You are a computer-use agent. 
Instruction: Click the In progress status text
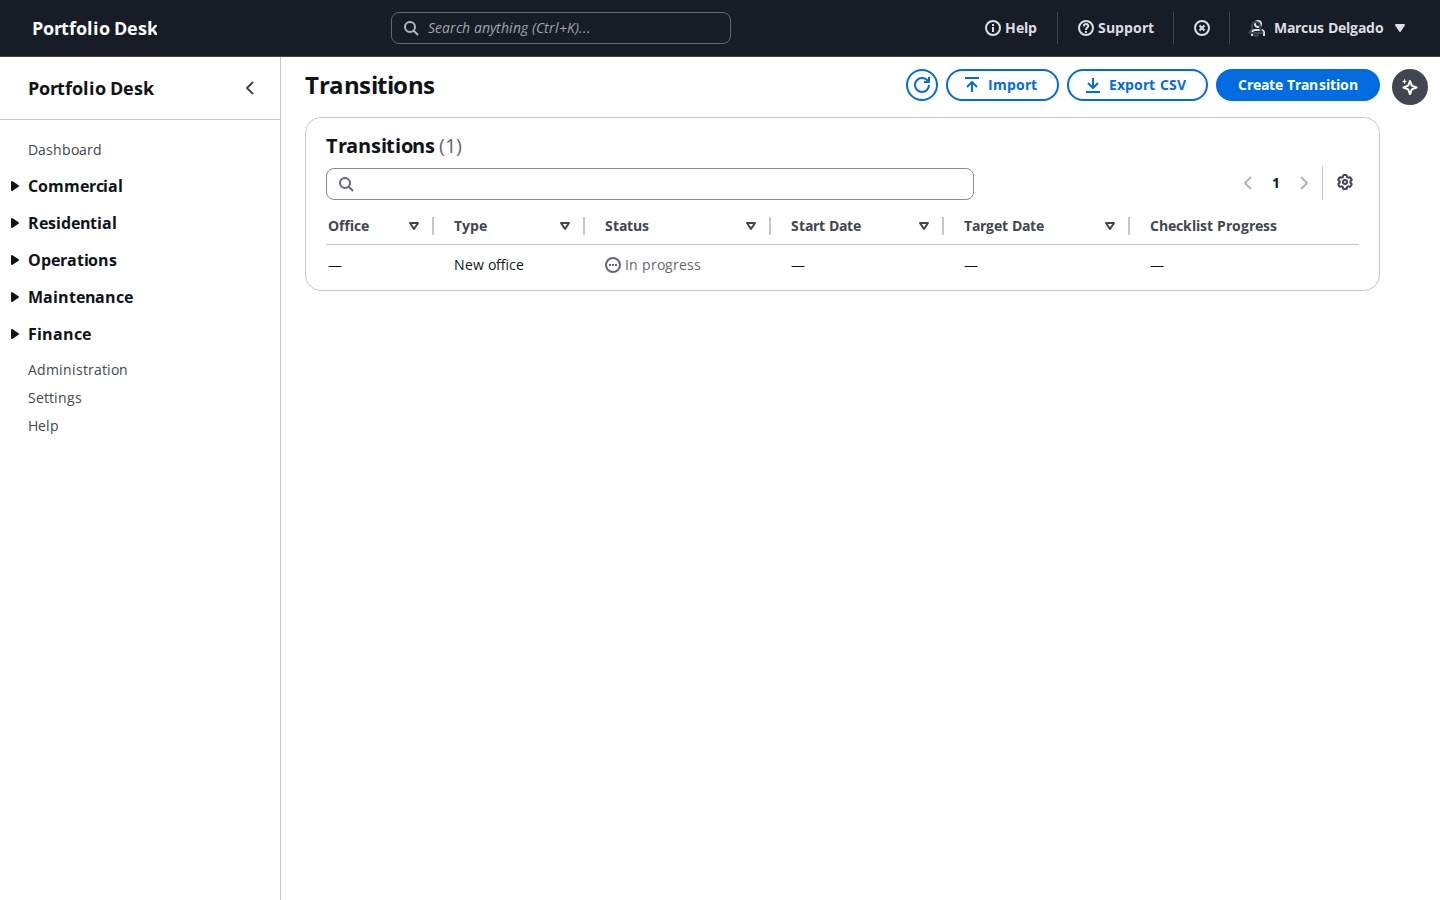click(663, 265)
